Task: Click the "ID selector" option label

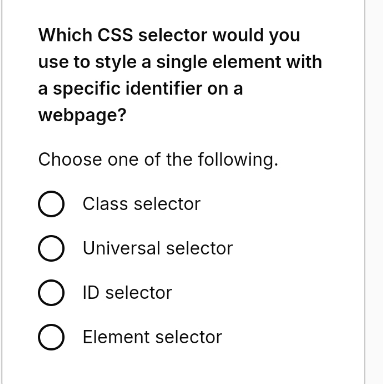Action: pos(127,293)
